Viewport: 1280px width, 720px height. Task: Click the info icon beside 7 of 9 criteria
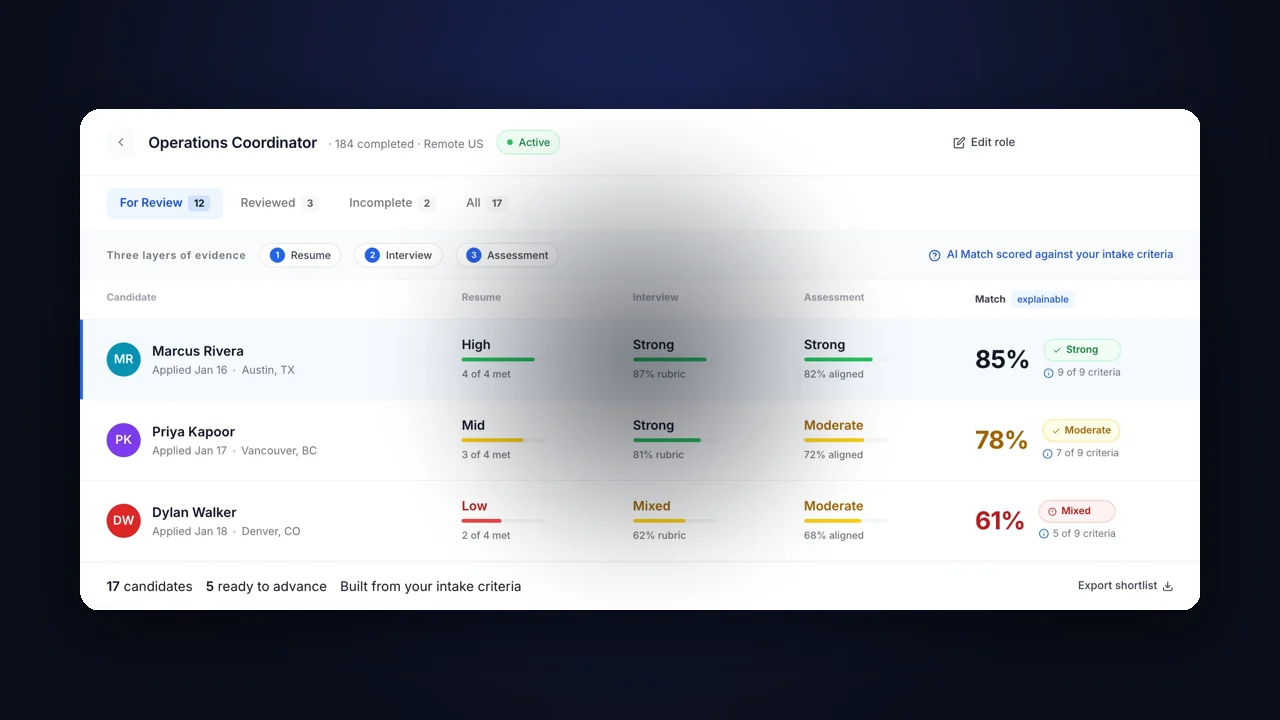(1047, 454)
